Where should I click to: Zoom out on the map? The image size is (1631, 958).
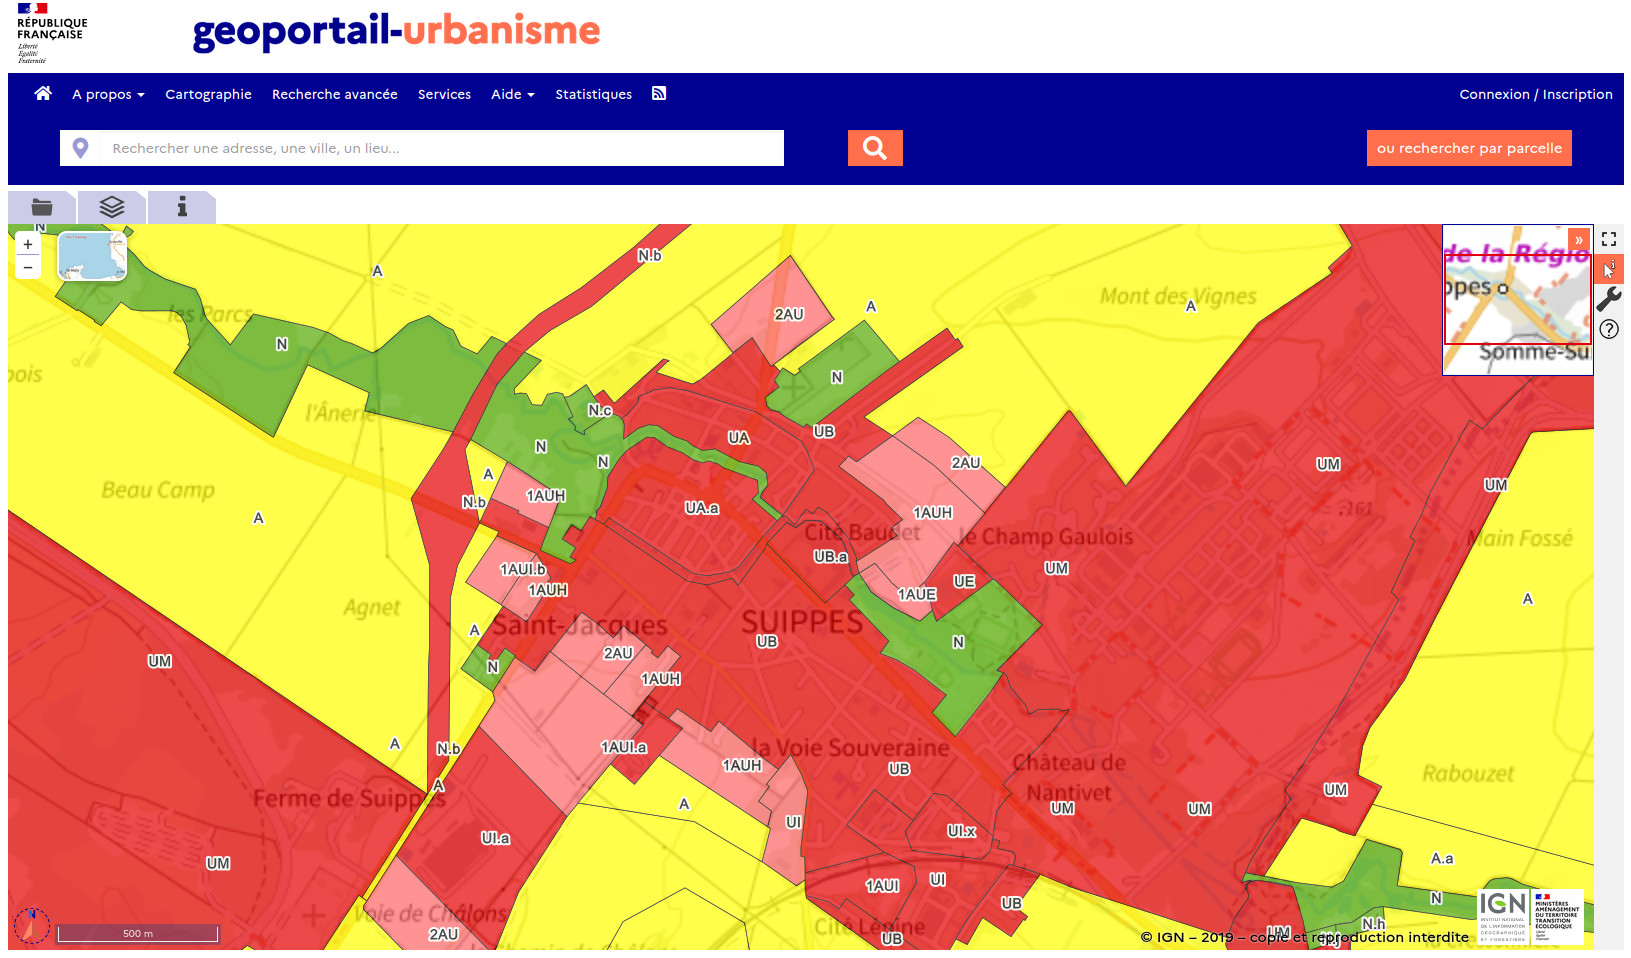click(x=28, y=267)
